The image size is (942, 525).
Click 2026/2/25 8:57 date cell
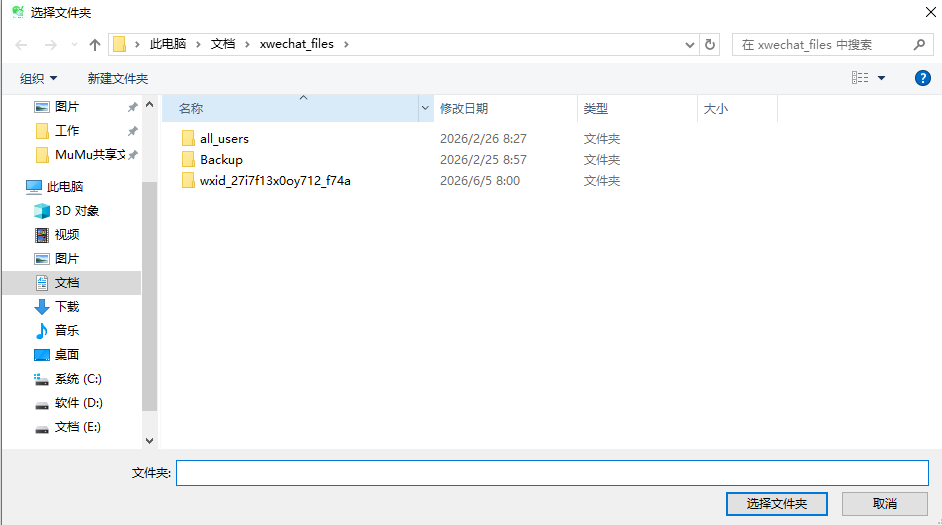[x=483, y=160]
